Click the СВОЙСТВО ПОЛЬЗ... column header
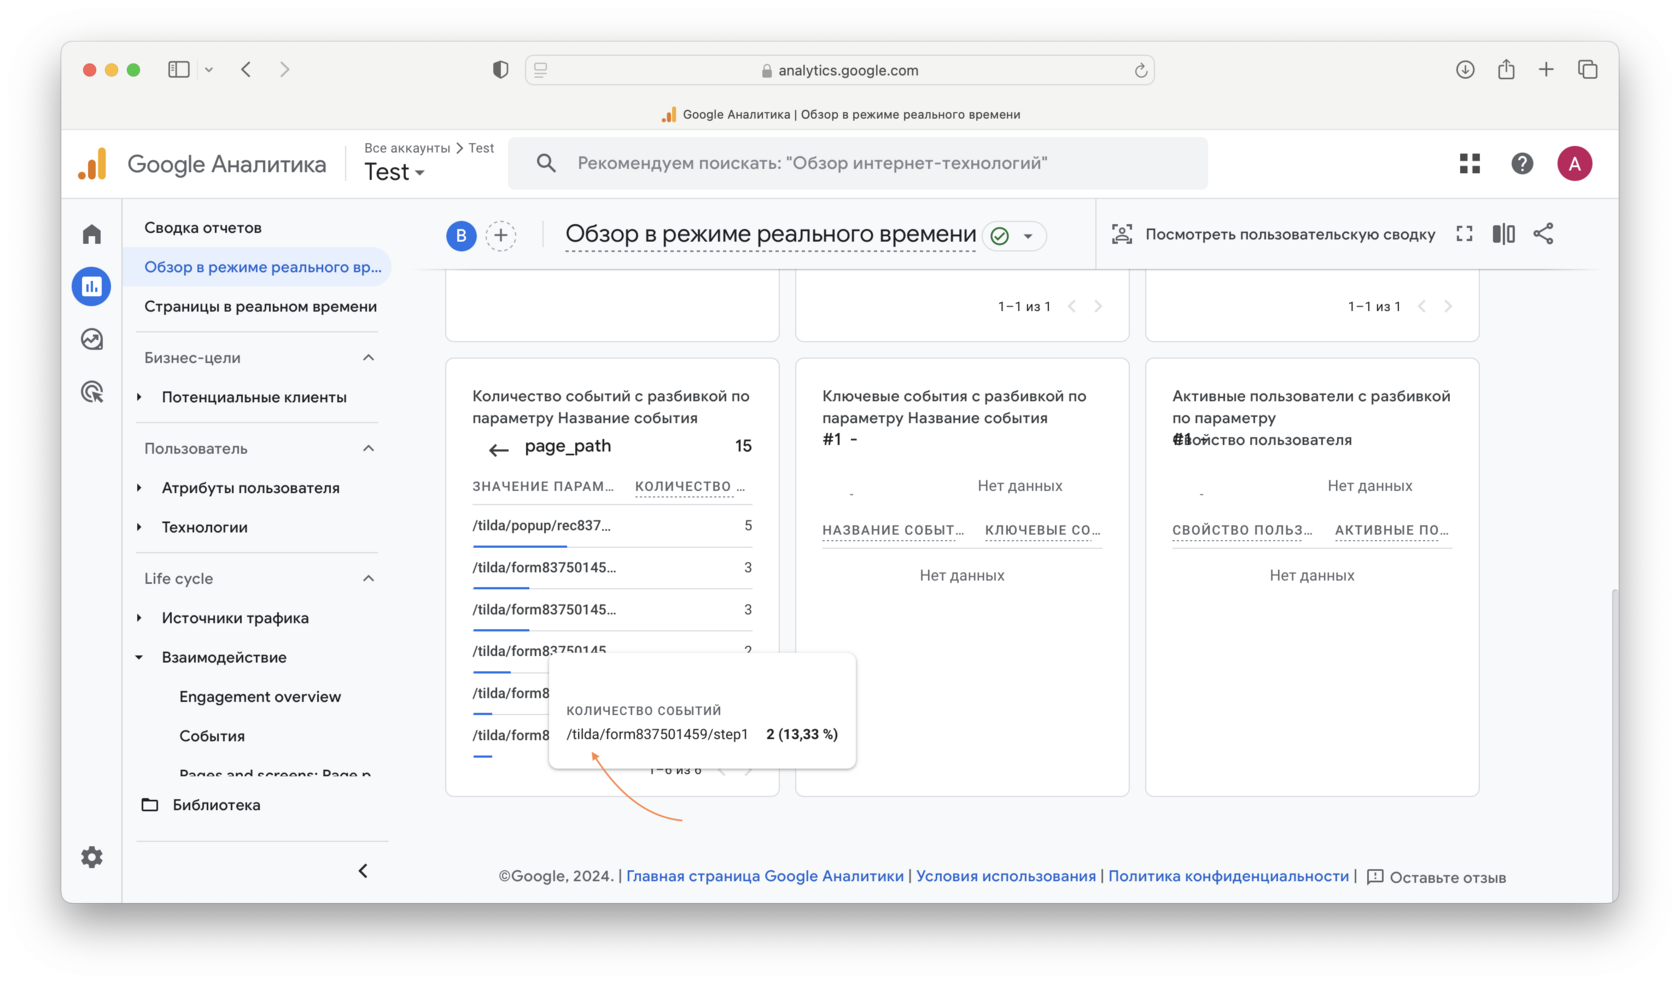Screen dimensions: 1680x984 [x=1242, y=530]
